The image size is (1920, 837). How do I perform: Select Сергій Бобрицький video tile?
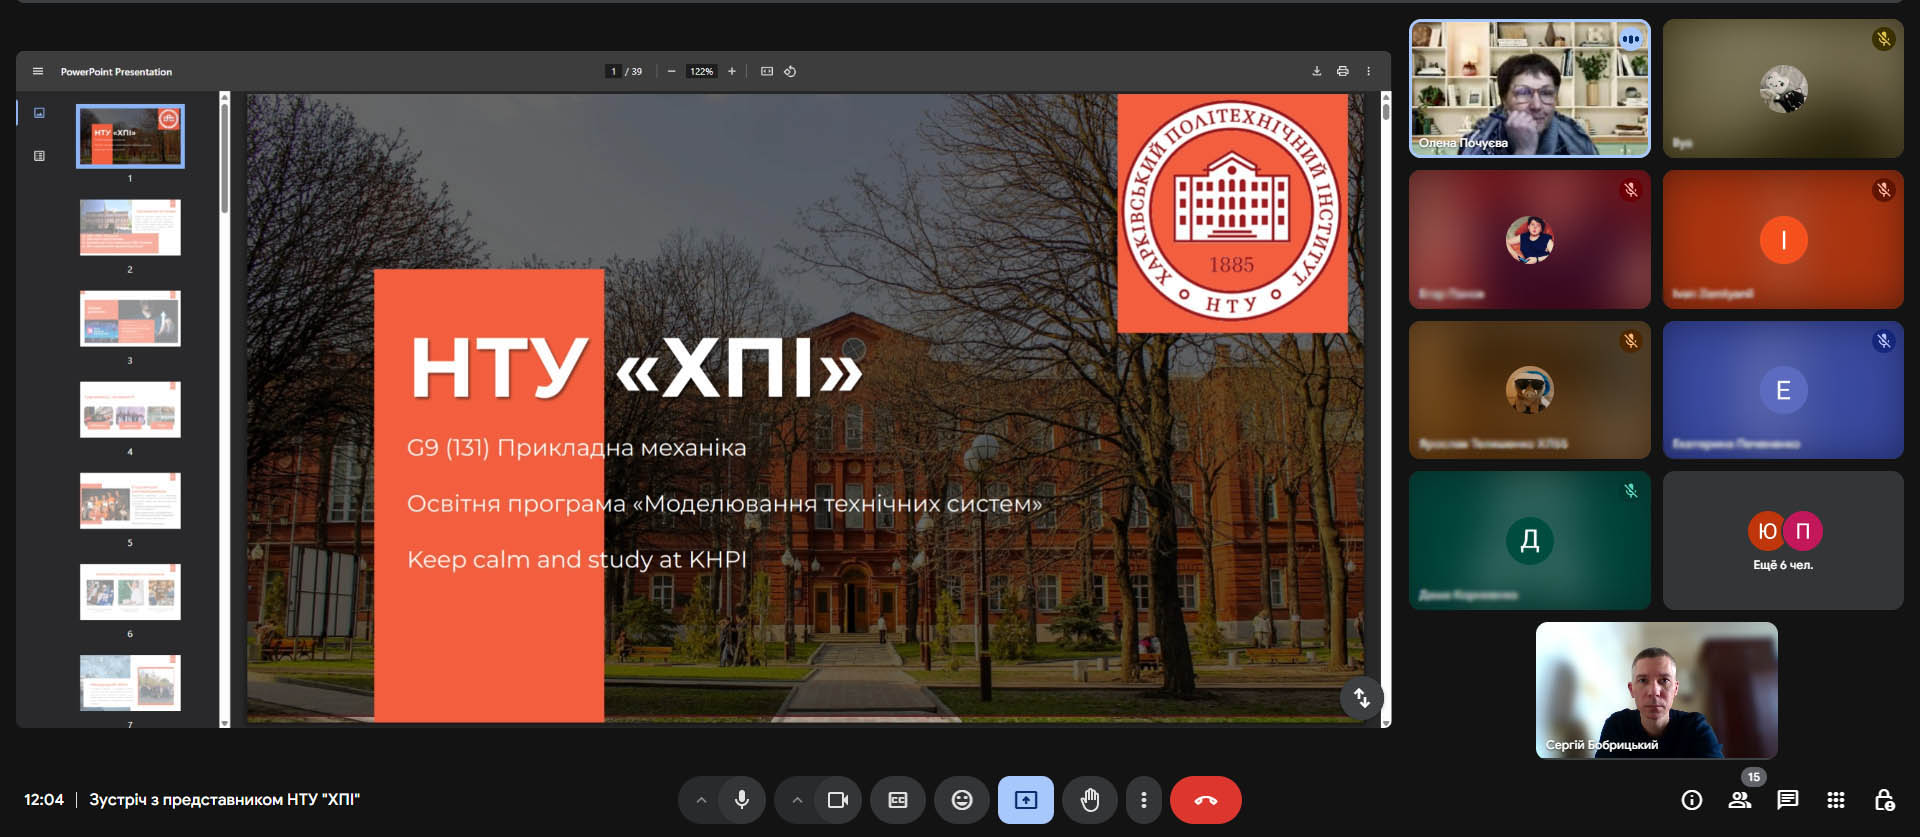pos(1657,690)
